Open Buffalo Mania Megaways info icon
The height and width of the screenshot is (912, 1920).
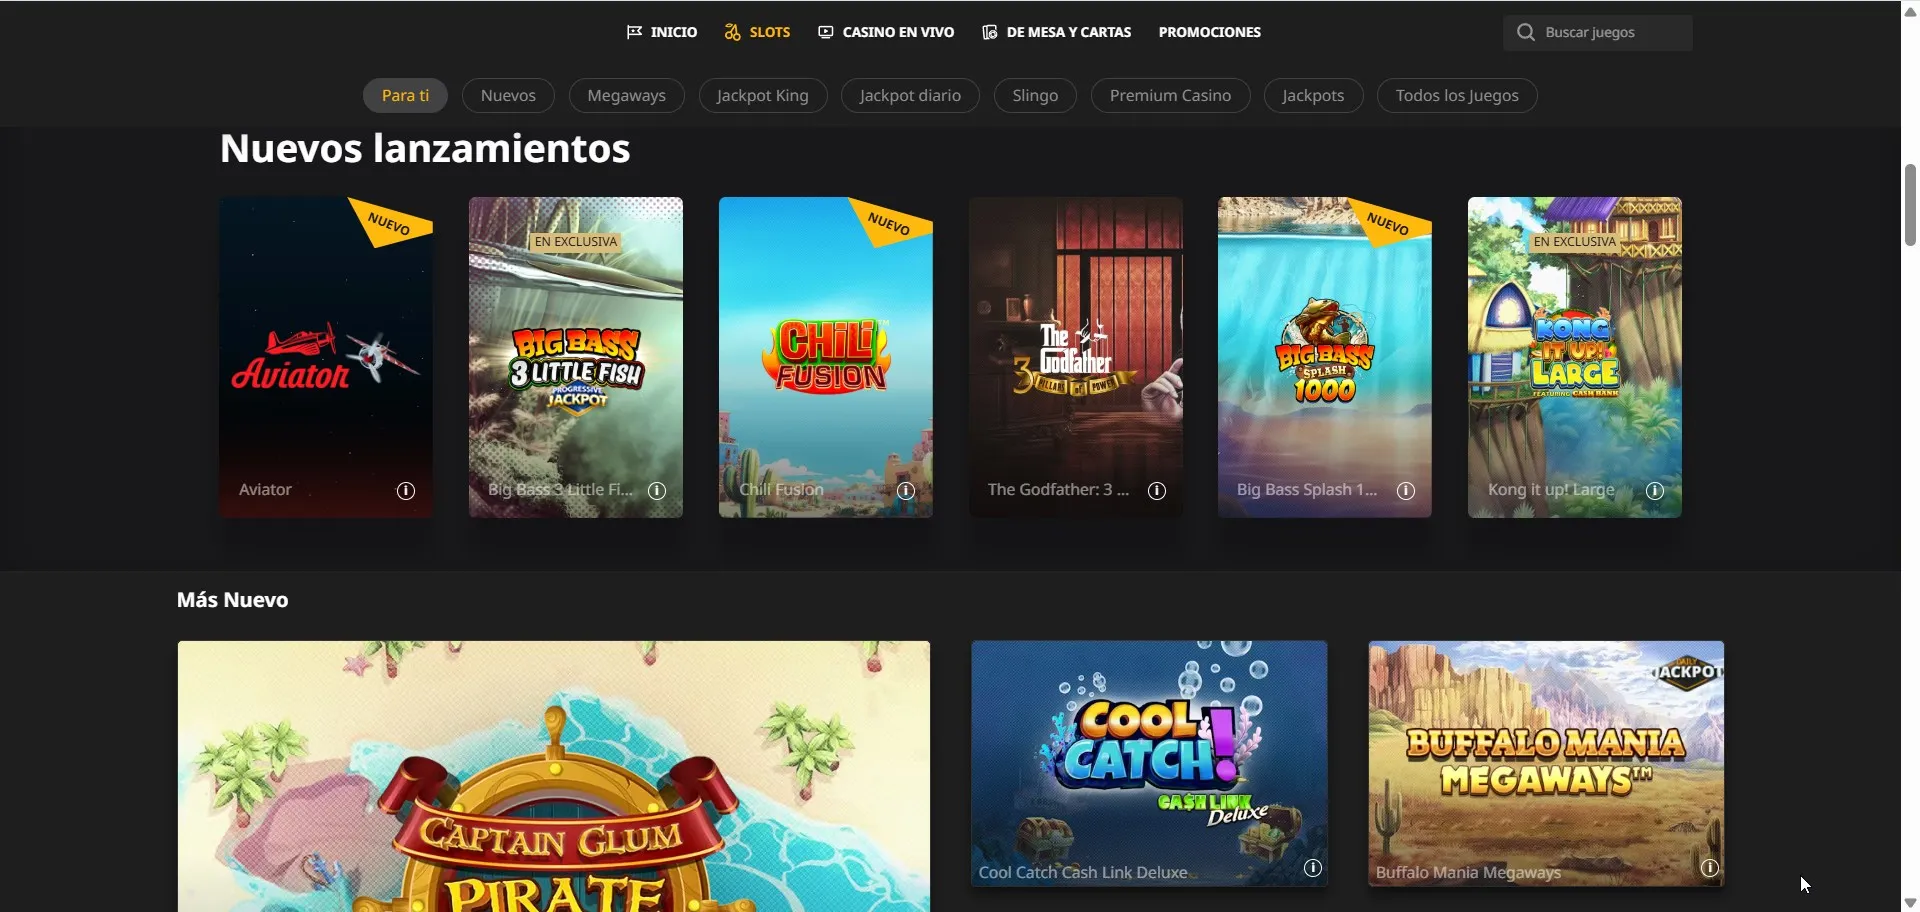pos(1710,868)
